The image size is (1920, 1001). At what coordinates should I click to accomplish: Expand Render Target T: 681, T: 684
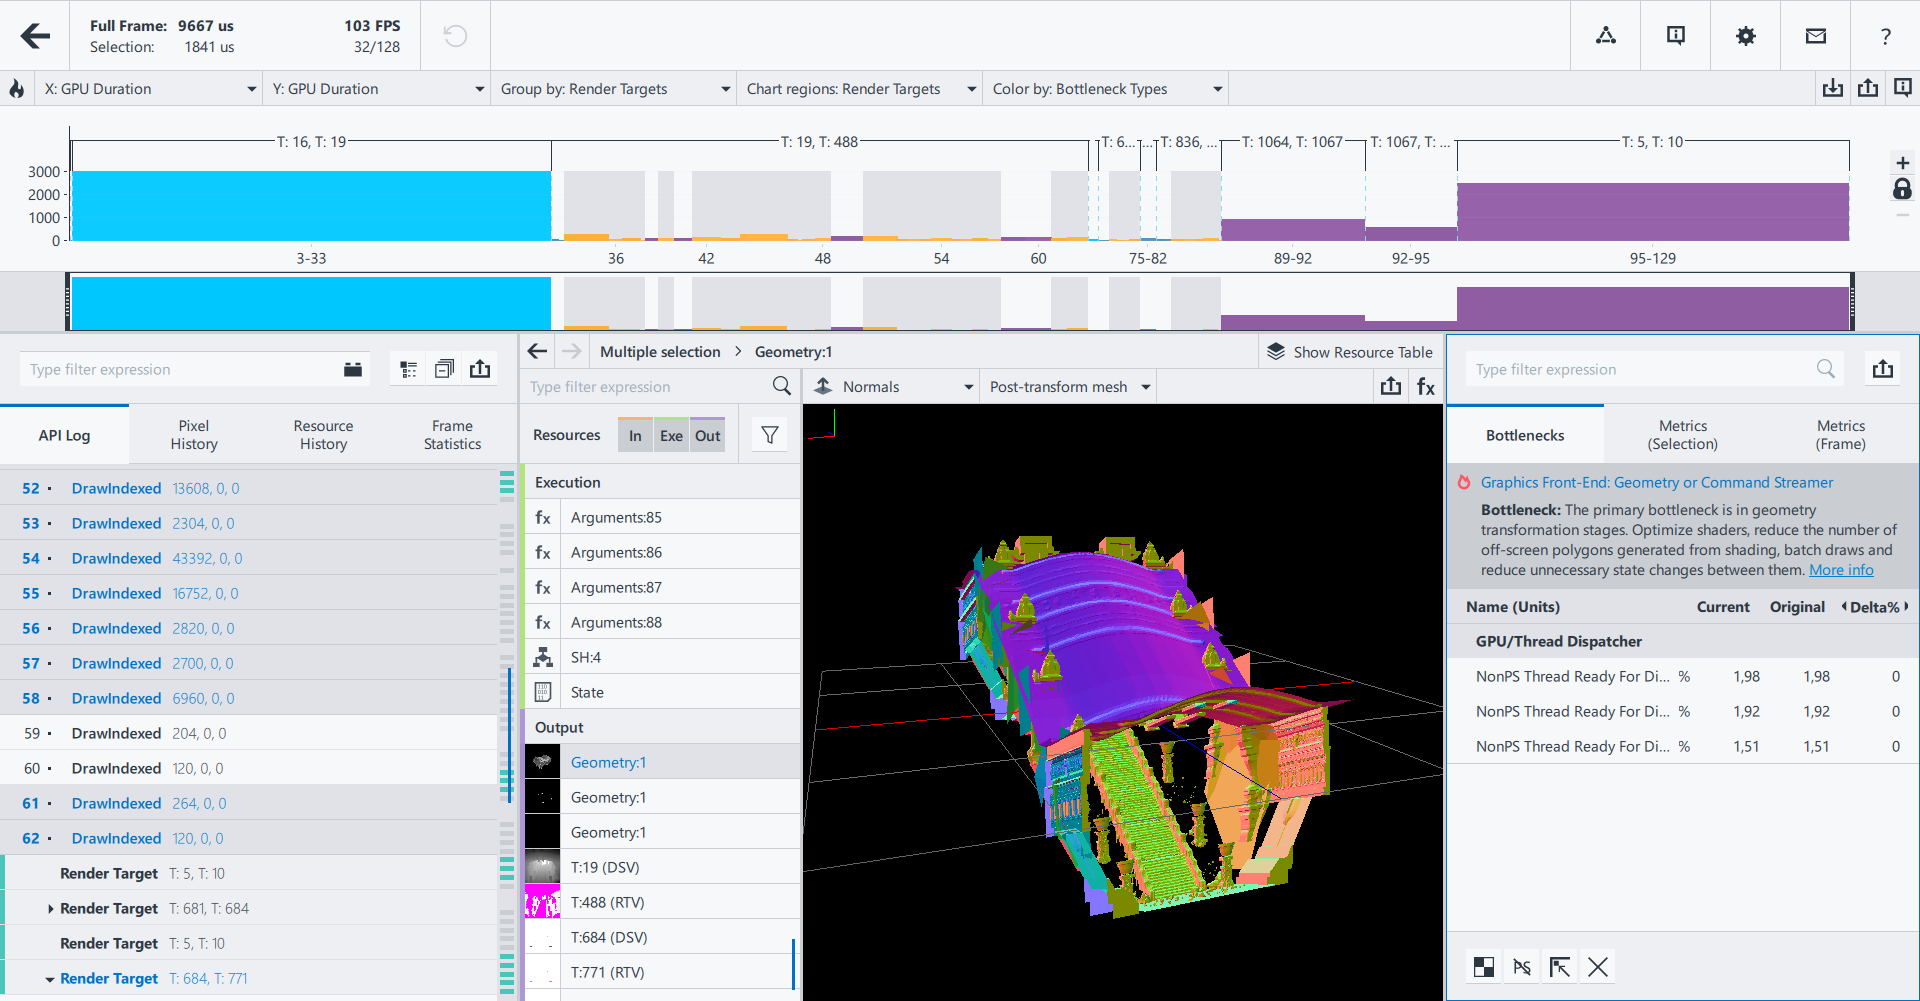coord(51,909)
